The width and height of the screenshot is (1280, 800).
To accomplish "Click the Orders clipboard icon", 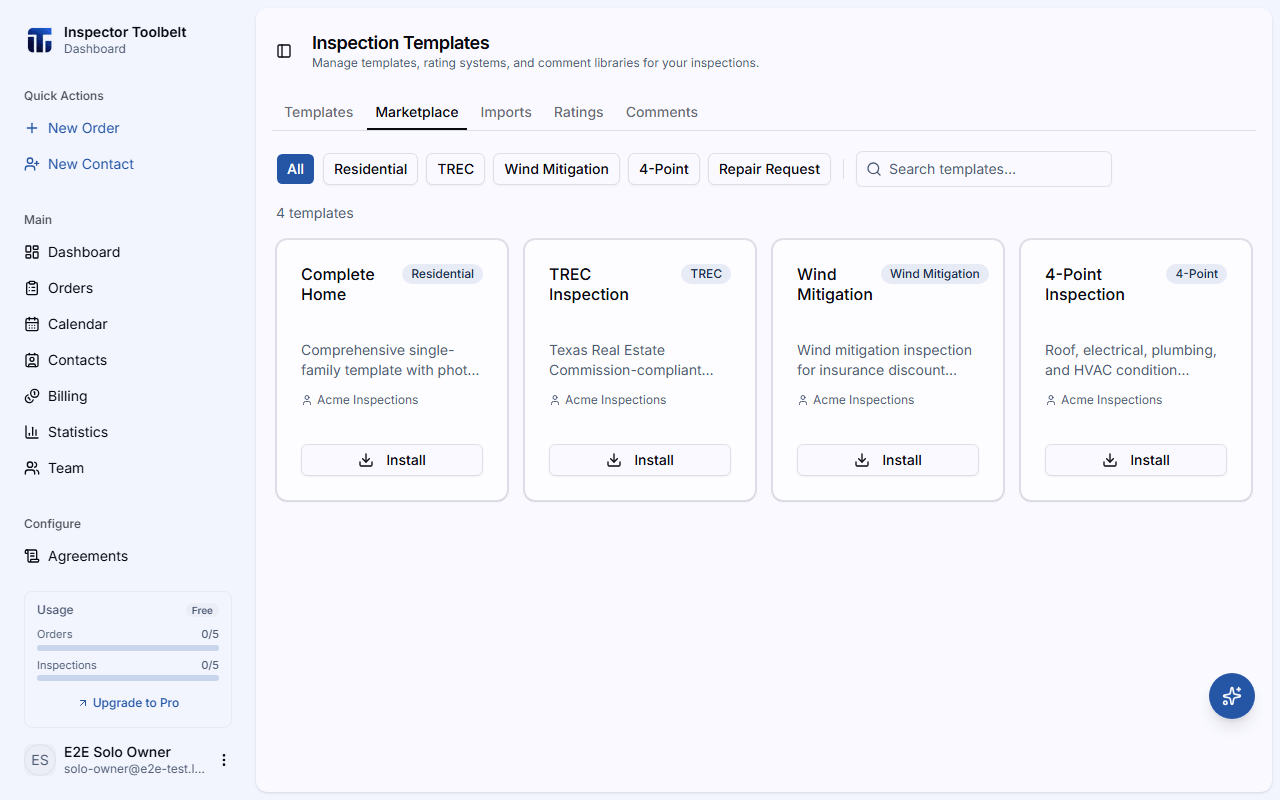I will tap(32, 288).
